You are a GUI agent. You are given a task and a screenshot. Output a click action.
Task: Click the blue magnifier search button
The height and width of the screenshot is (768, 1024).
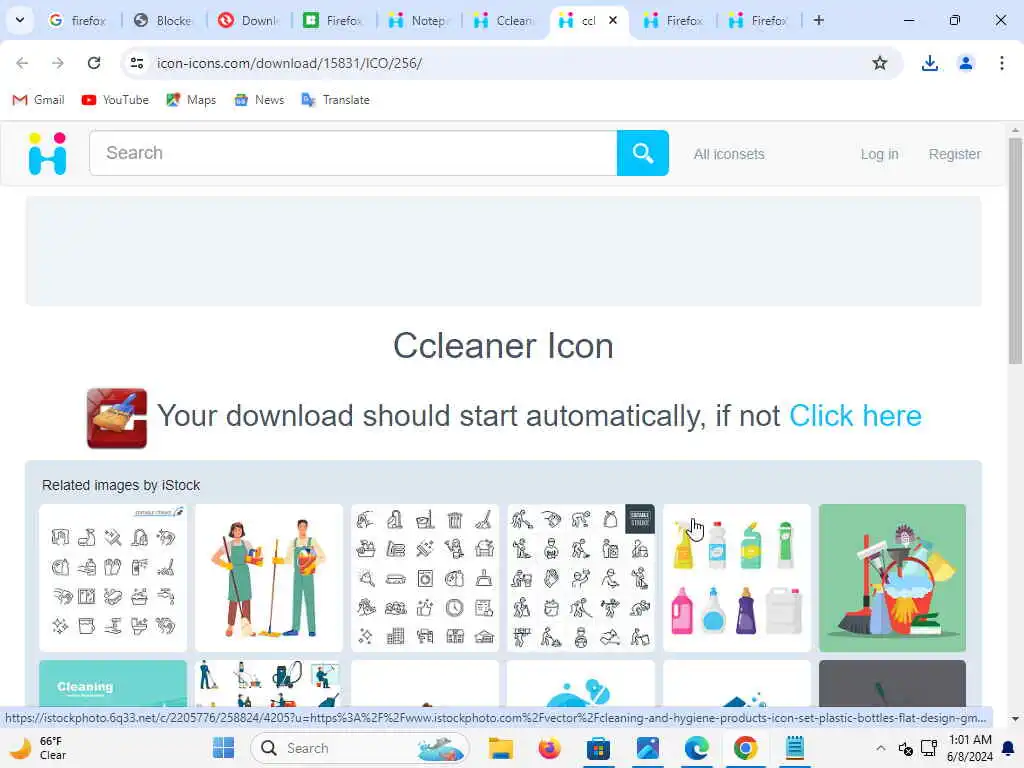643,153
